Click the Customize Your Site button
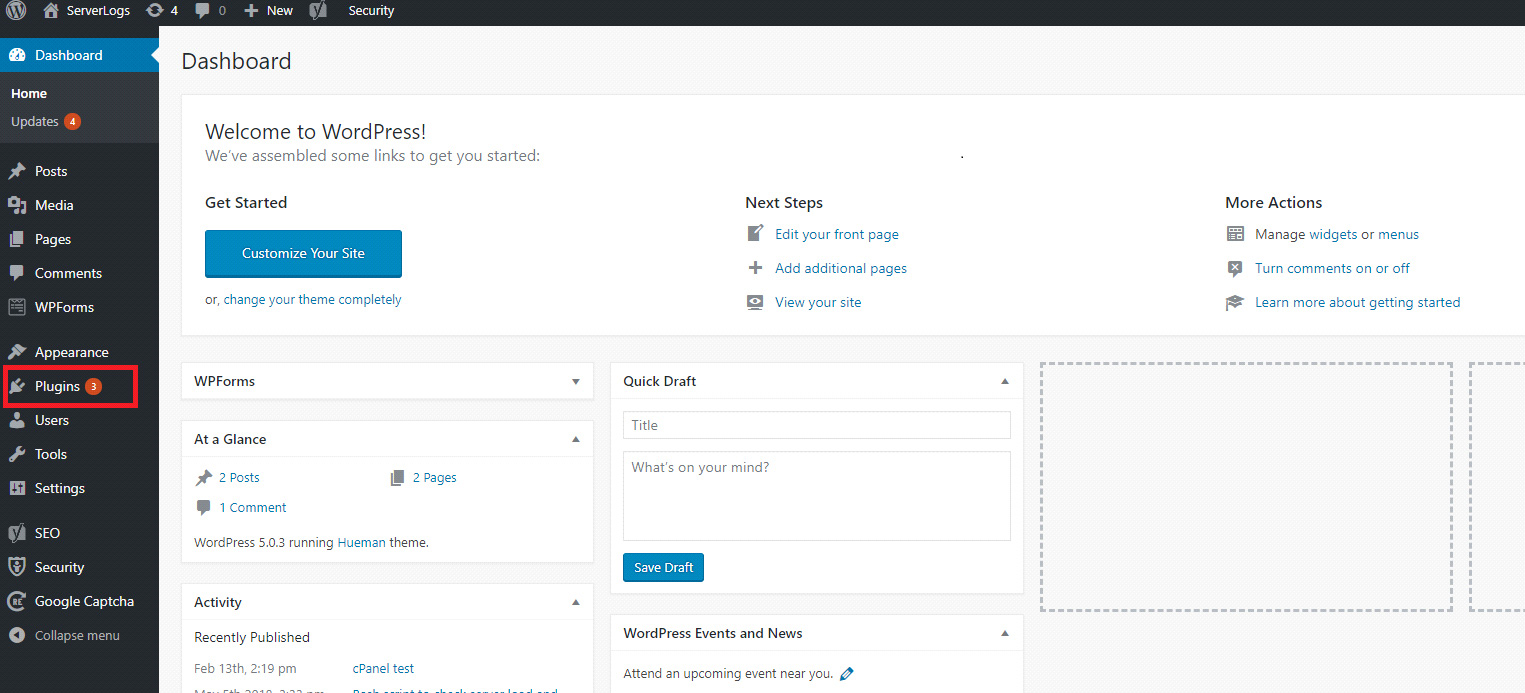This screenshot has width=1525, height=693. (303, 253)
